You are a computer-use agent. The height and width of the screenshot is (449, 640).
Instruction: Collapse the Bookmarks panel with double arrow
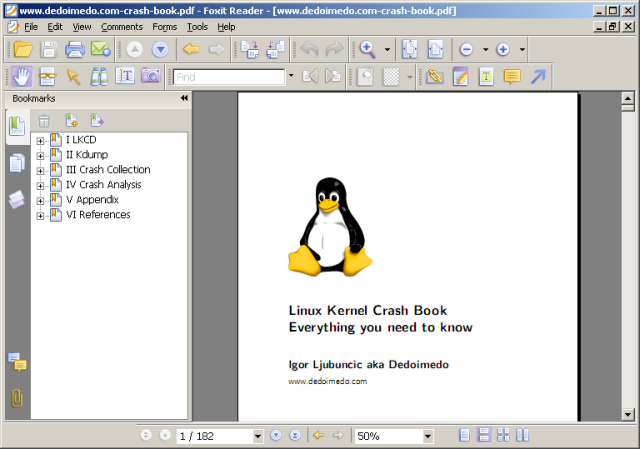184,98
